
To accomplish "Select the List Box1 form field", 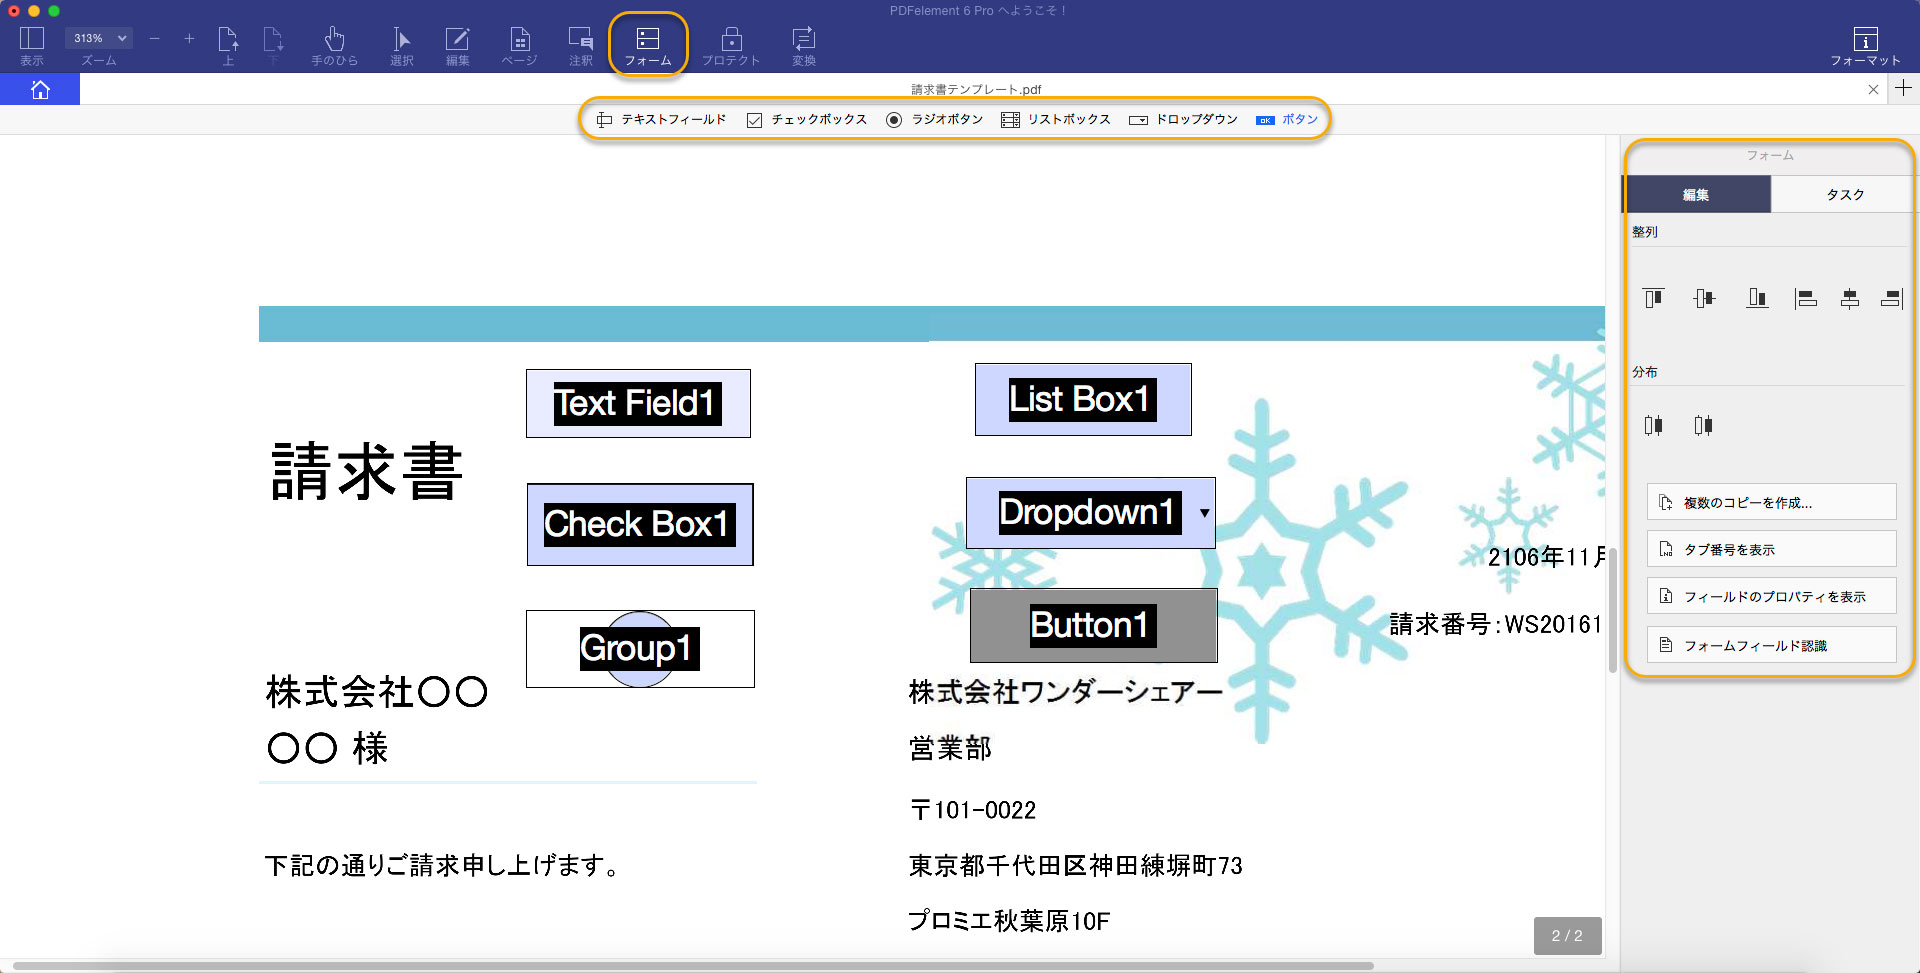I will click(1083, 399).
